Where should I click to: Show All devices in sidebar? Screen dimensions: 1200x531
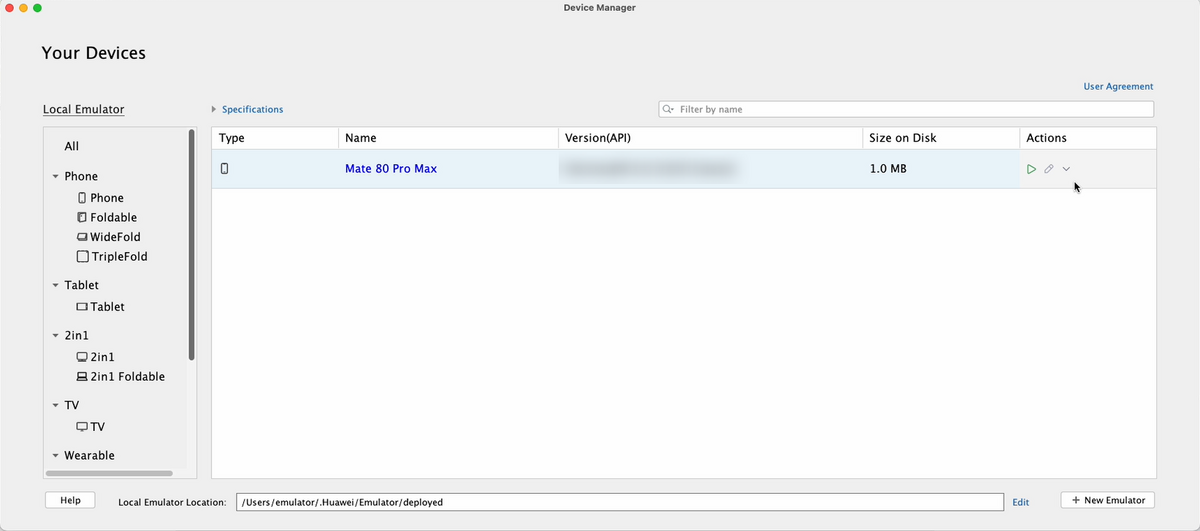(x=72, y=146)
